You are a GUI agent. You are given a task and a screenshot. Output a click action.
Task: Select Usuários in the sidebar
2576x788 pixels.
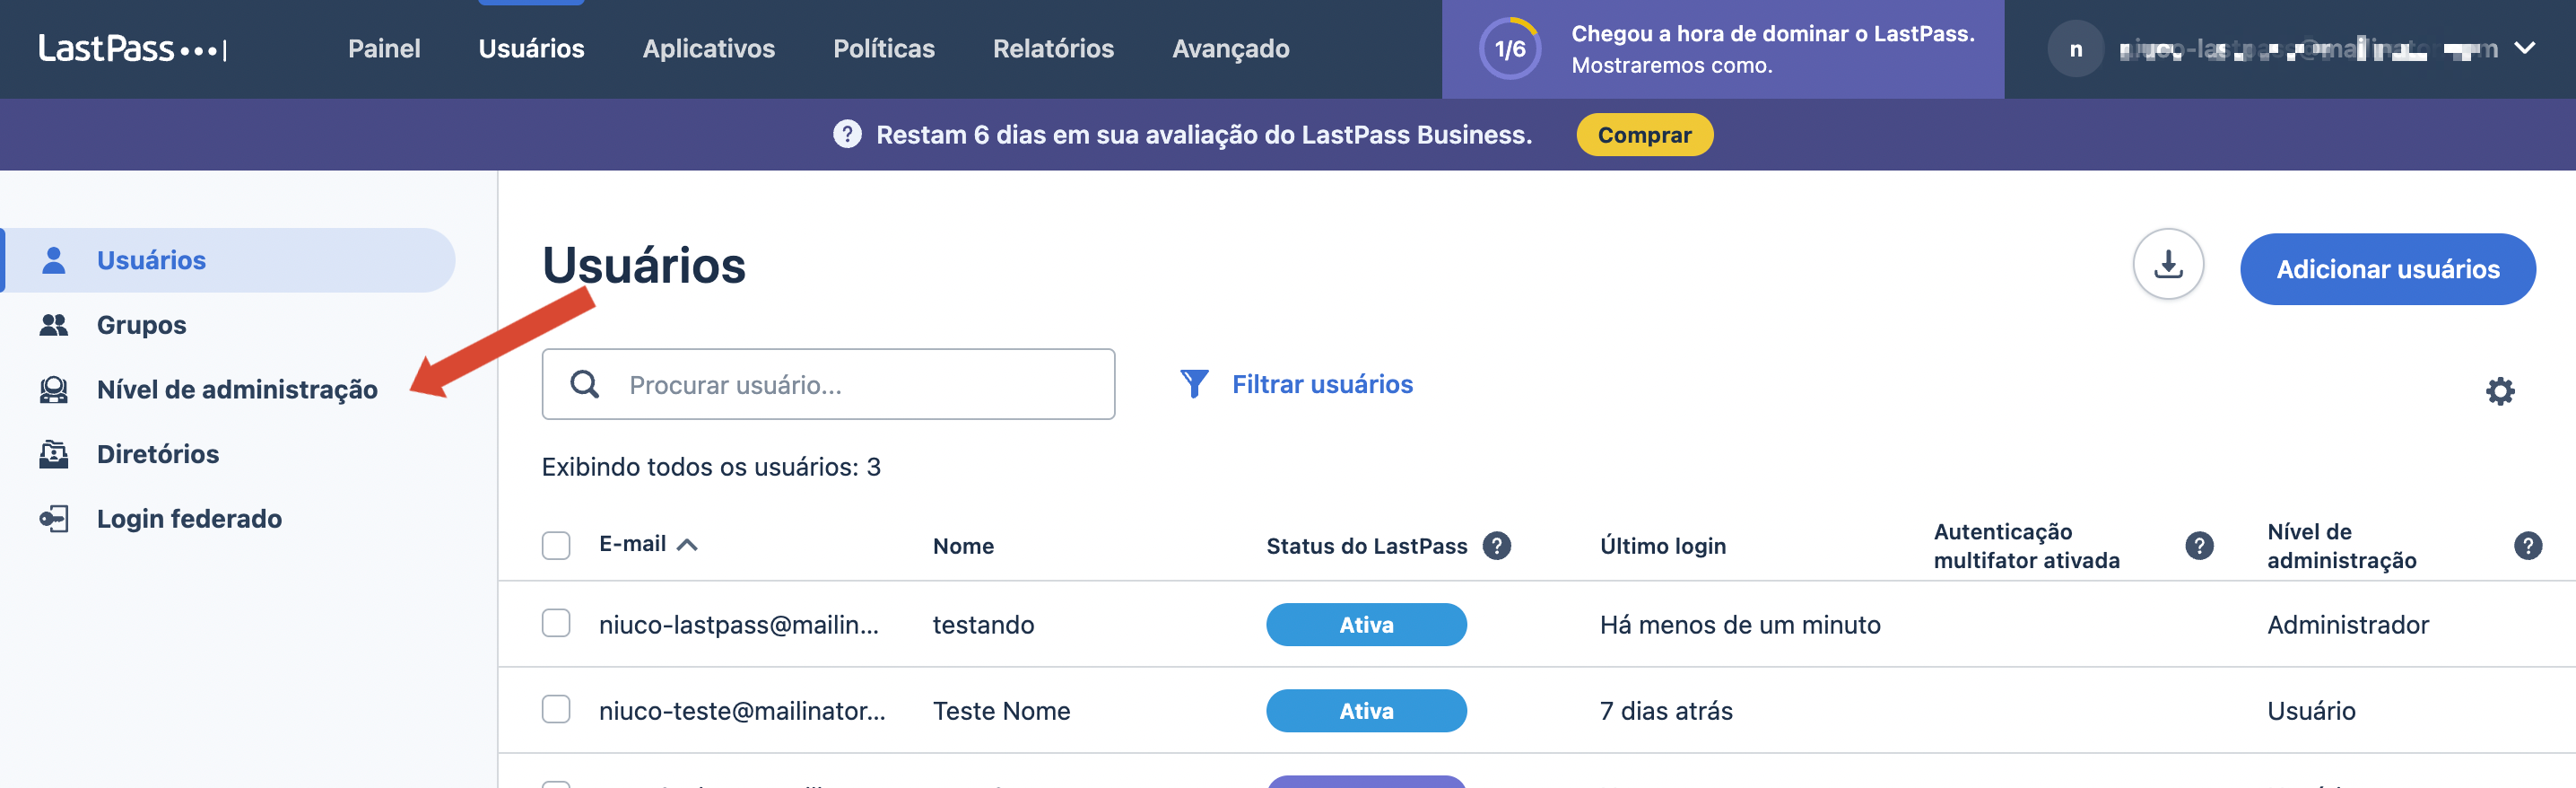coord(230,260)
